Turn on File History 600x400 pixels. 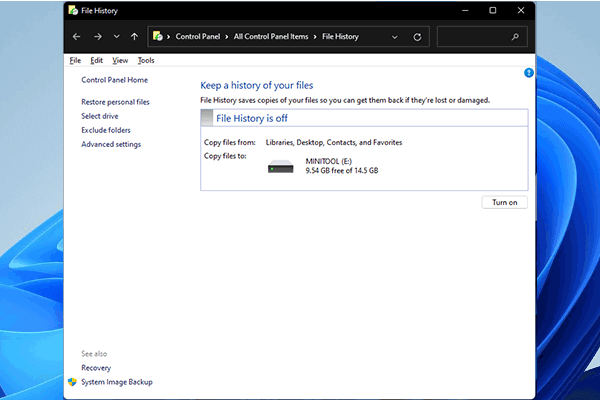point(504,202)
